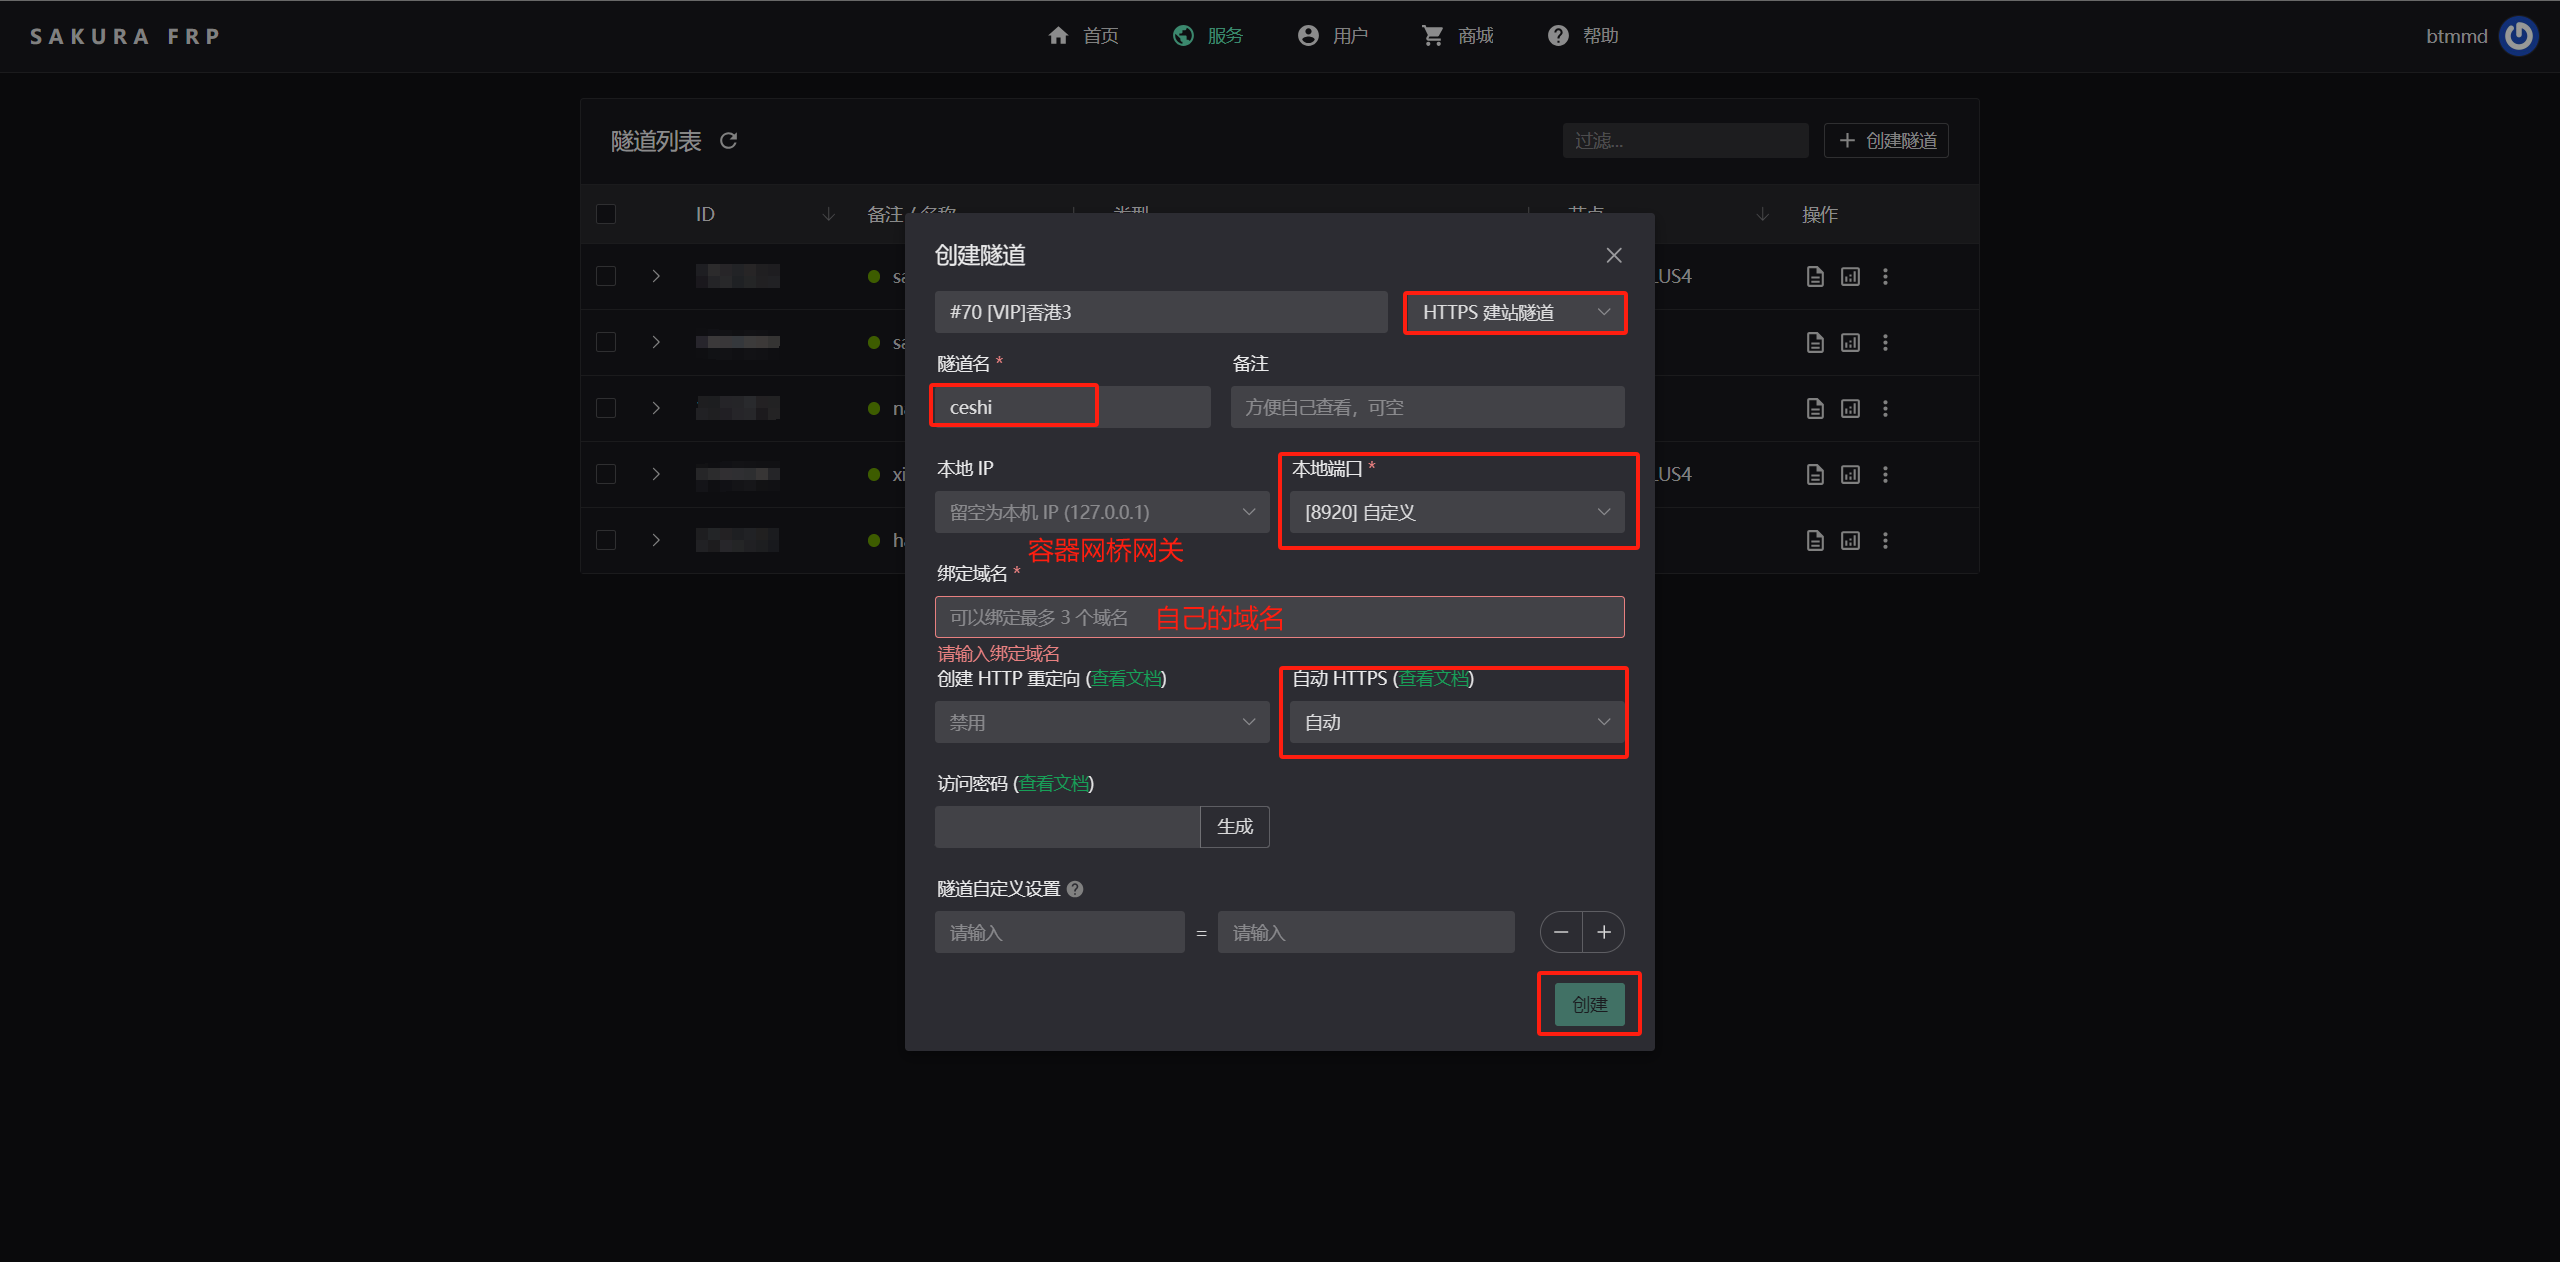This screenshot has height=1262, width=2560.
Task: Open the statistics chart icon in the second row
Action: click(x=1850, y=343)
